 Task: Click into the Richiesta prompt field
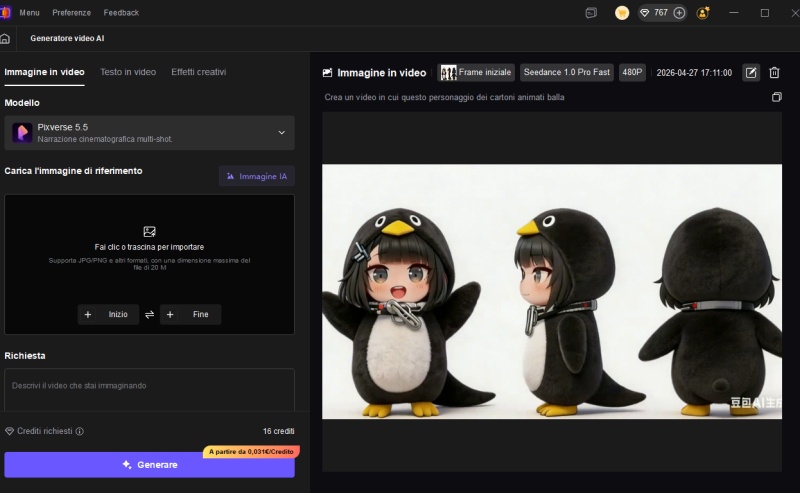tap(149, 390)
